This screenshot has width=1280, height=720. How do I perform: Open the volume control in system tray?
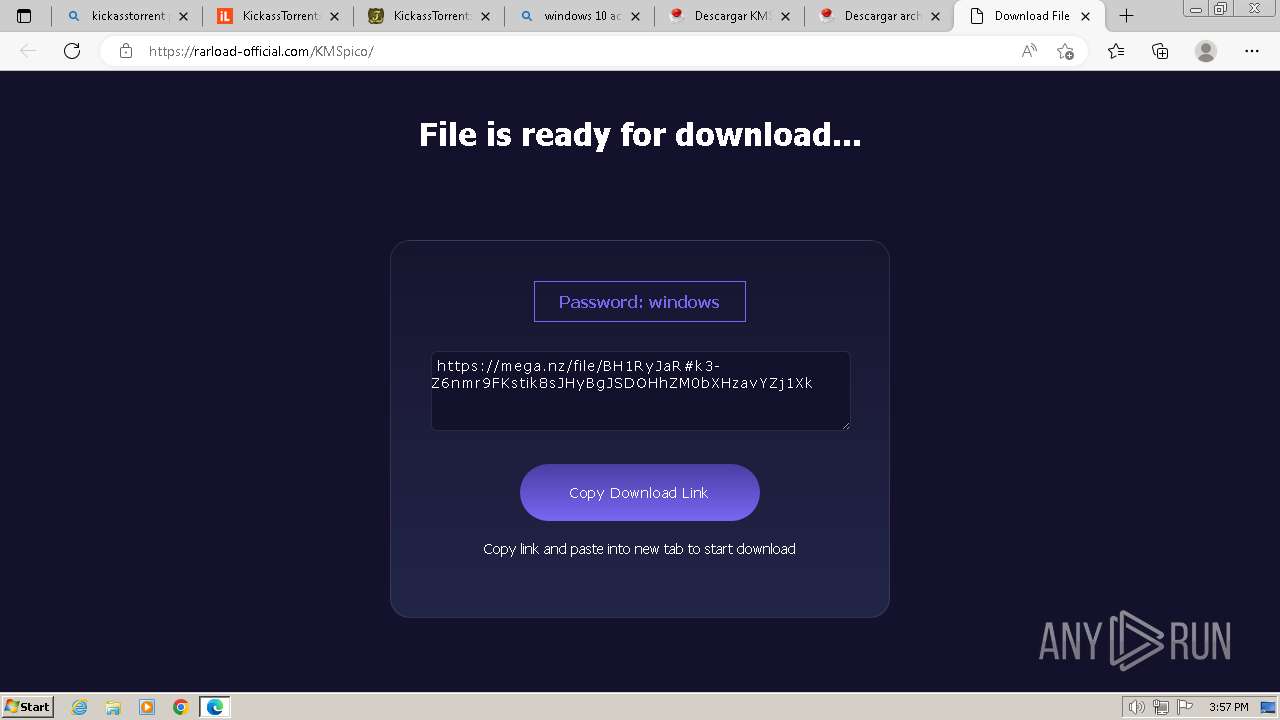pyautogui.click(x=1137, y=707)
